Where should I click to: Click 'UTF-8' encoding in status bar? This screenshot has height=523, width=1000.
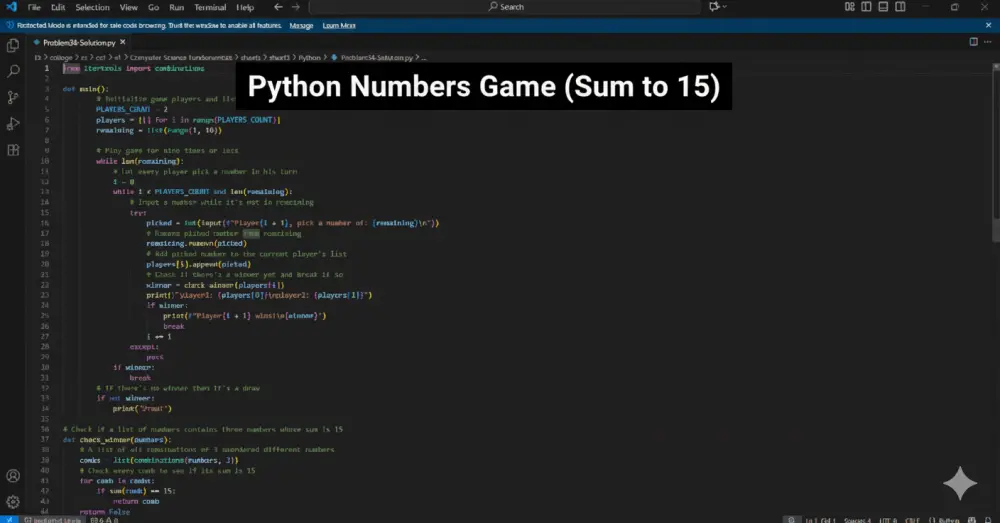pyautogui.click(x=888, y=520)
